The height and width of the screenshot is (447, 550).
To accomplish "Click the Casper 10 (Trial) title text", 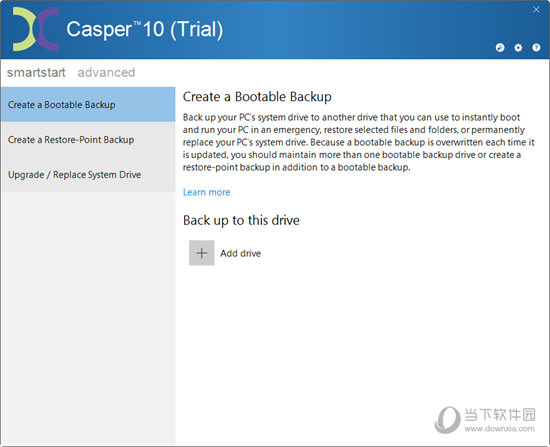I will pyautogui.click(x=145, y=29).
